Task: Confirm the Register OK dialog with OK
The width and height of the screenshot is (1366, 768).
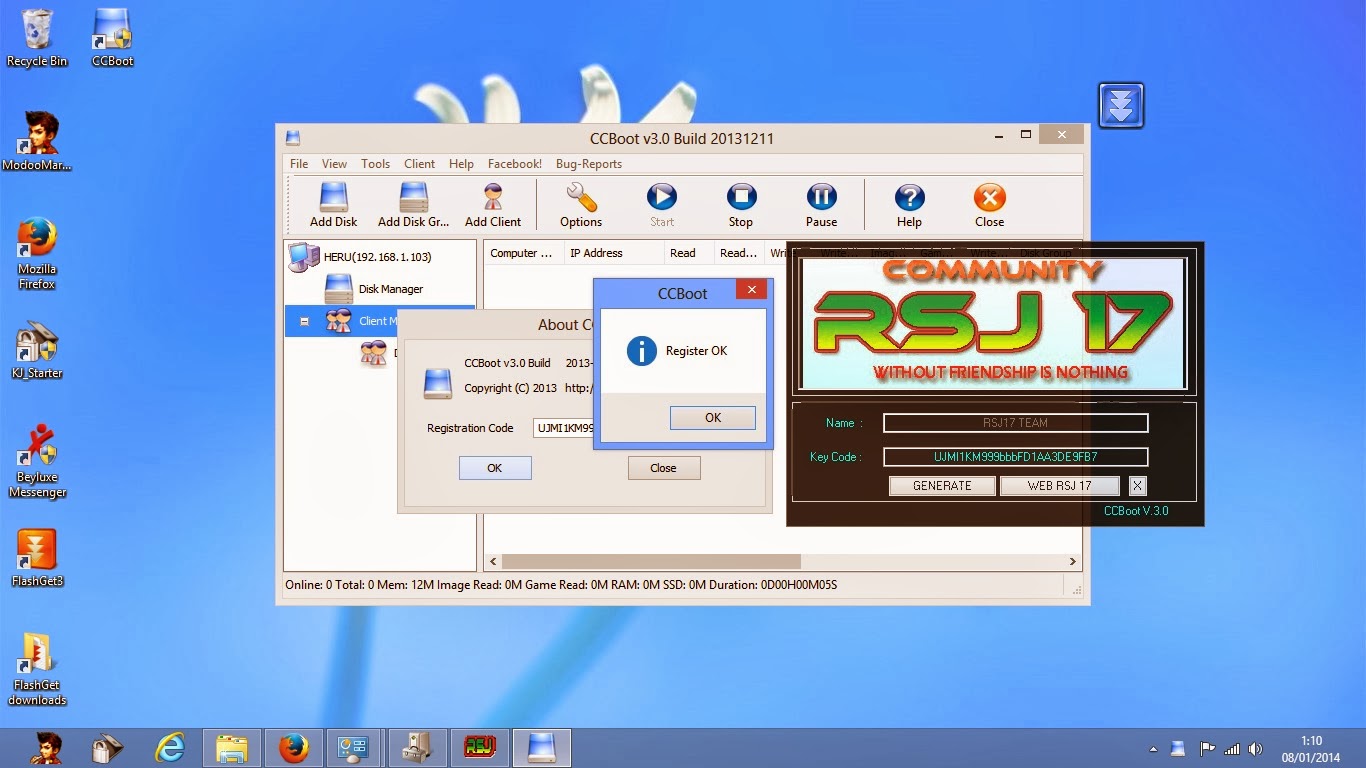Action: point(712,418)
